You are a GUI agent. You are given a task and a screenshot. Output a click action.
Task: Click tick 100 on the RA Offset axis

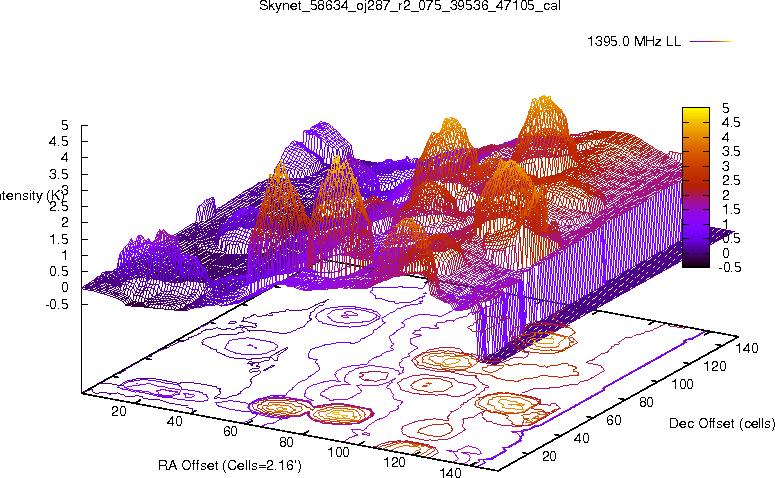[339, 452]
